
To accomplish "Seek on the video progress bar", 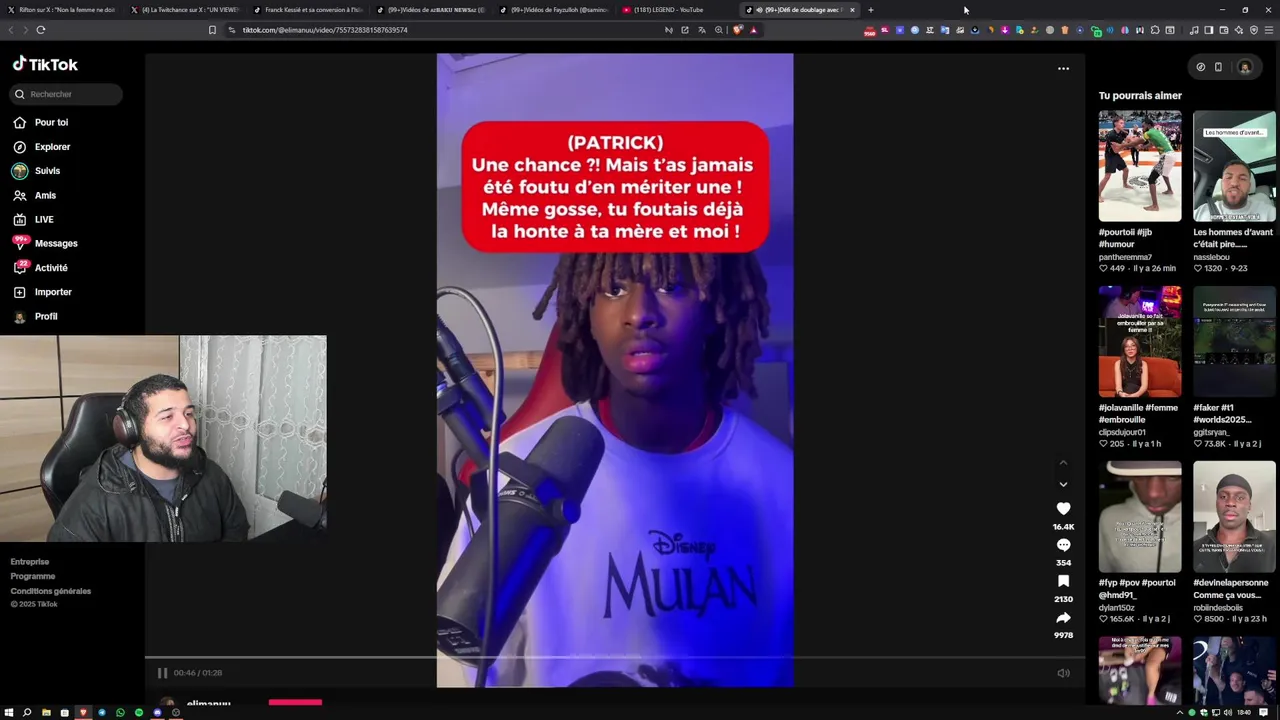I will pyautogui.click(x=615, y=658).
